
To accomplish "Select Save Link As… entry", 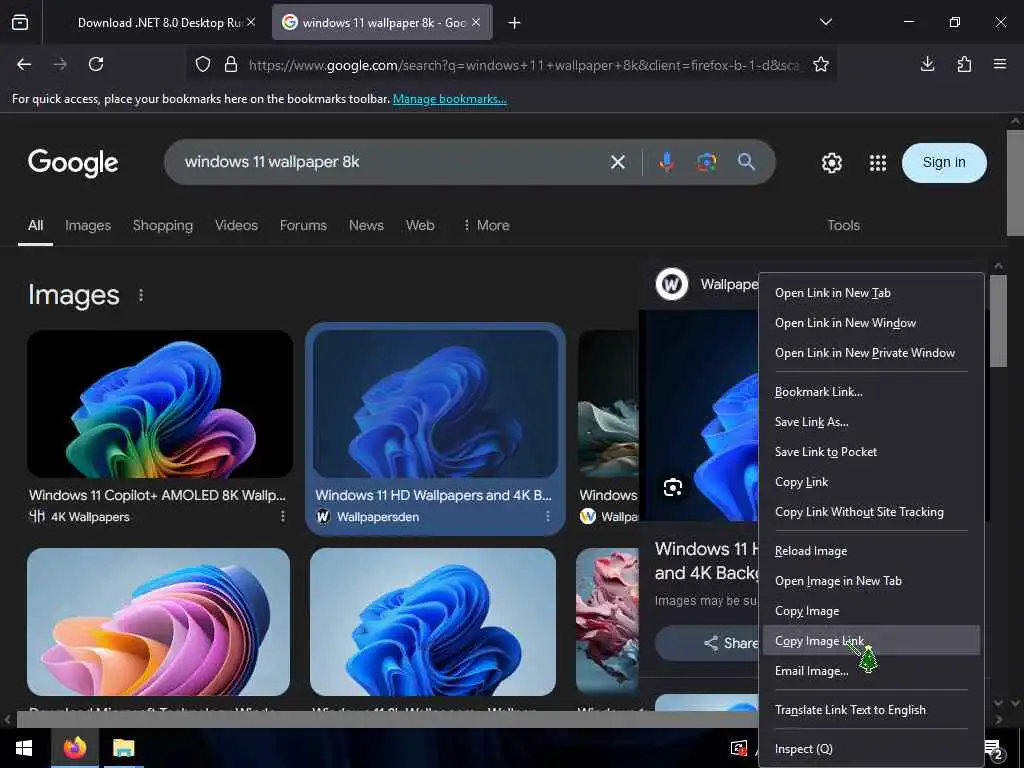I will 871,422.
